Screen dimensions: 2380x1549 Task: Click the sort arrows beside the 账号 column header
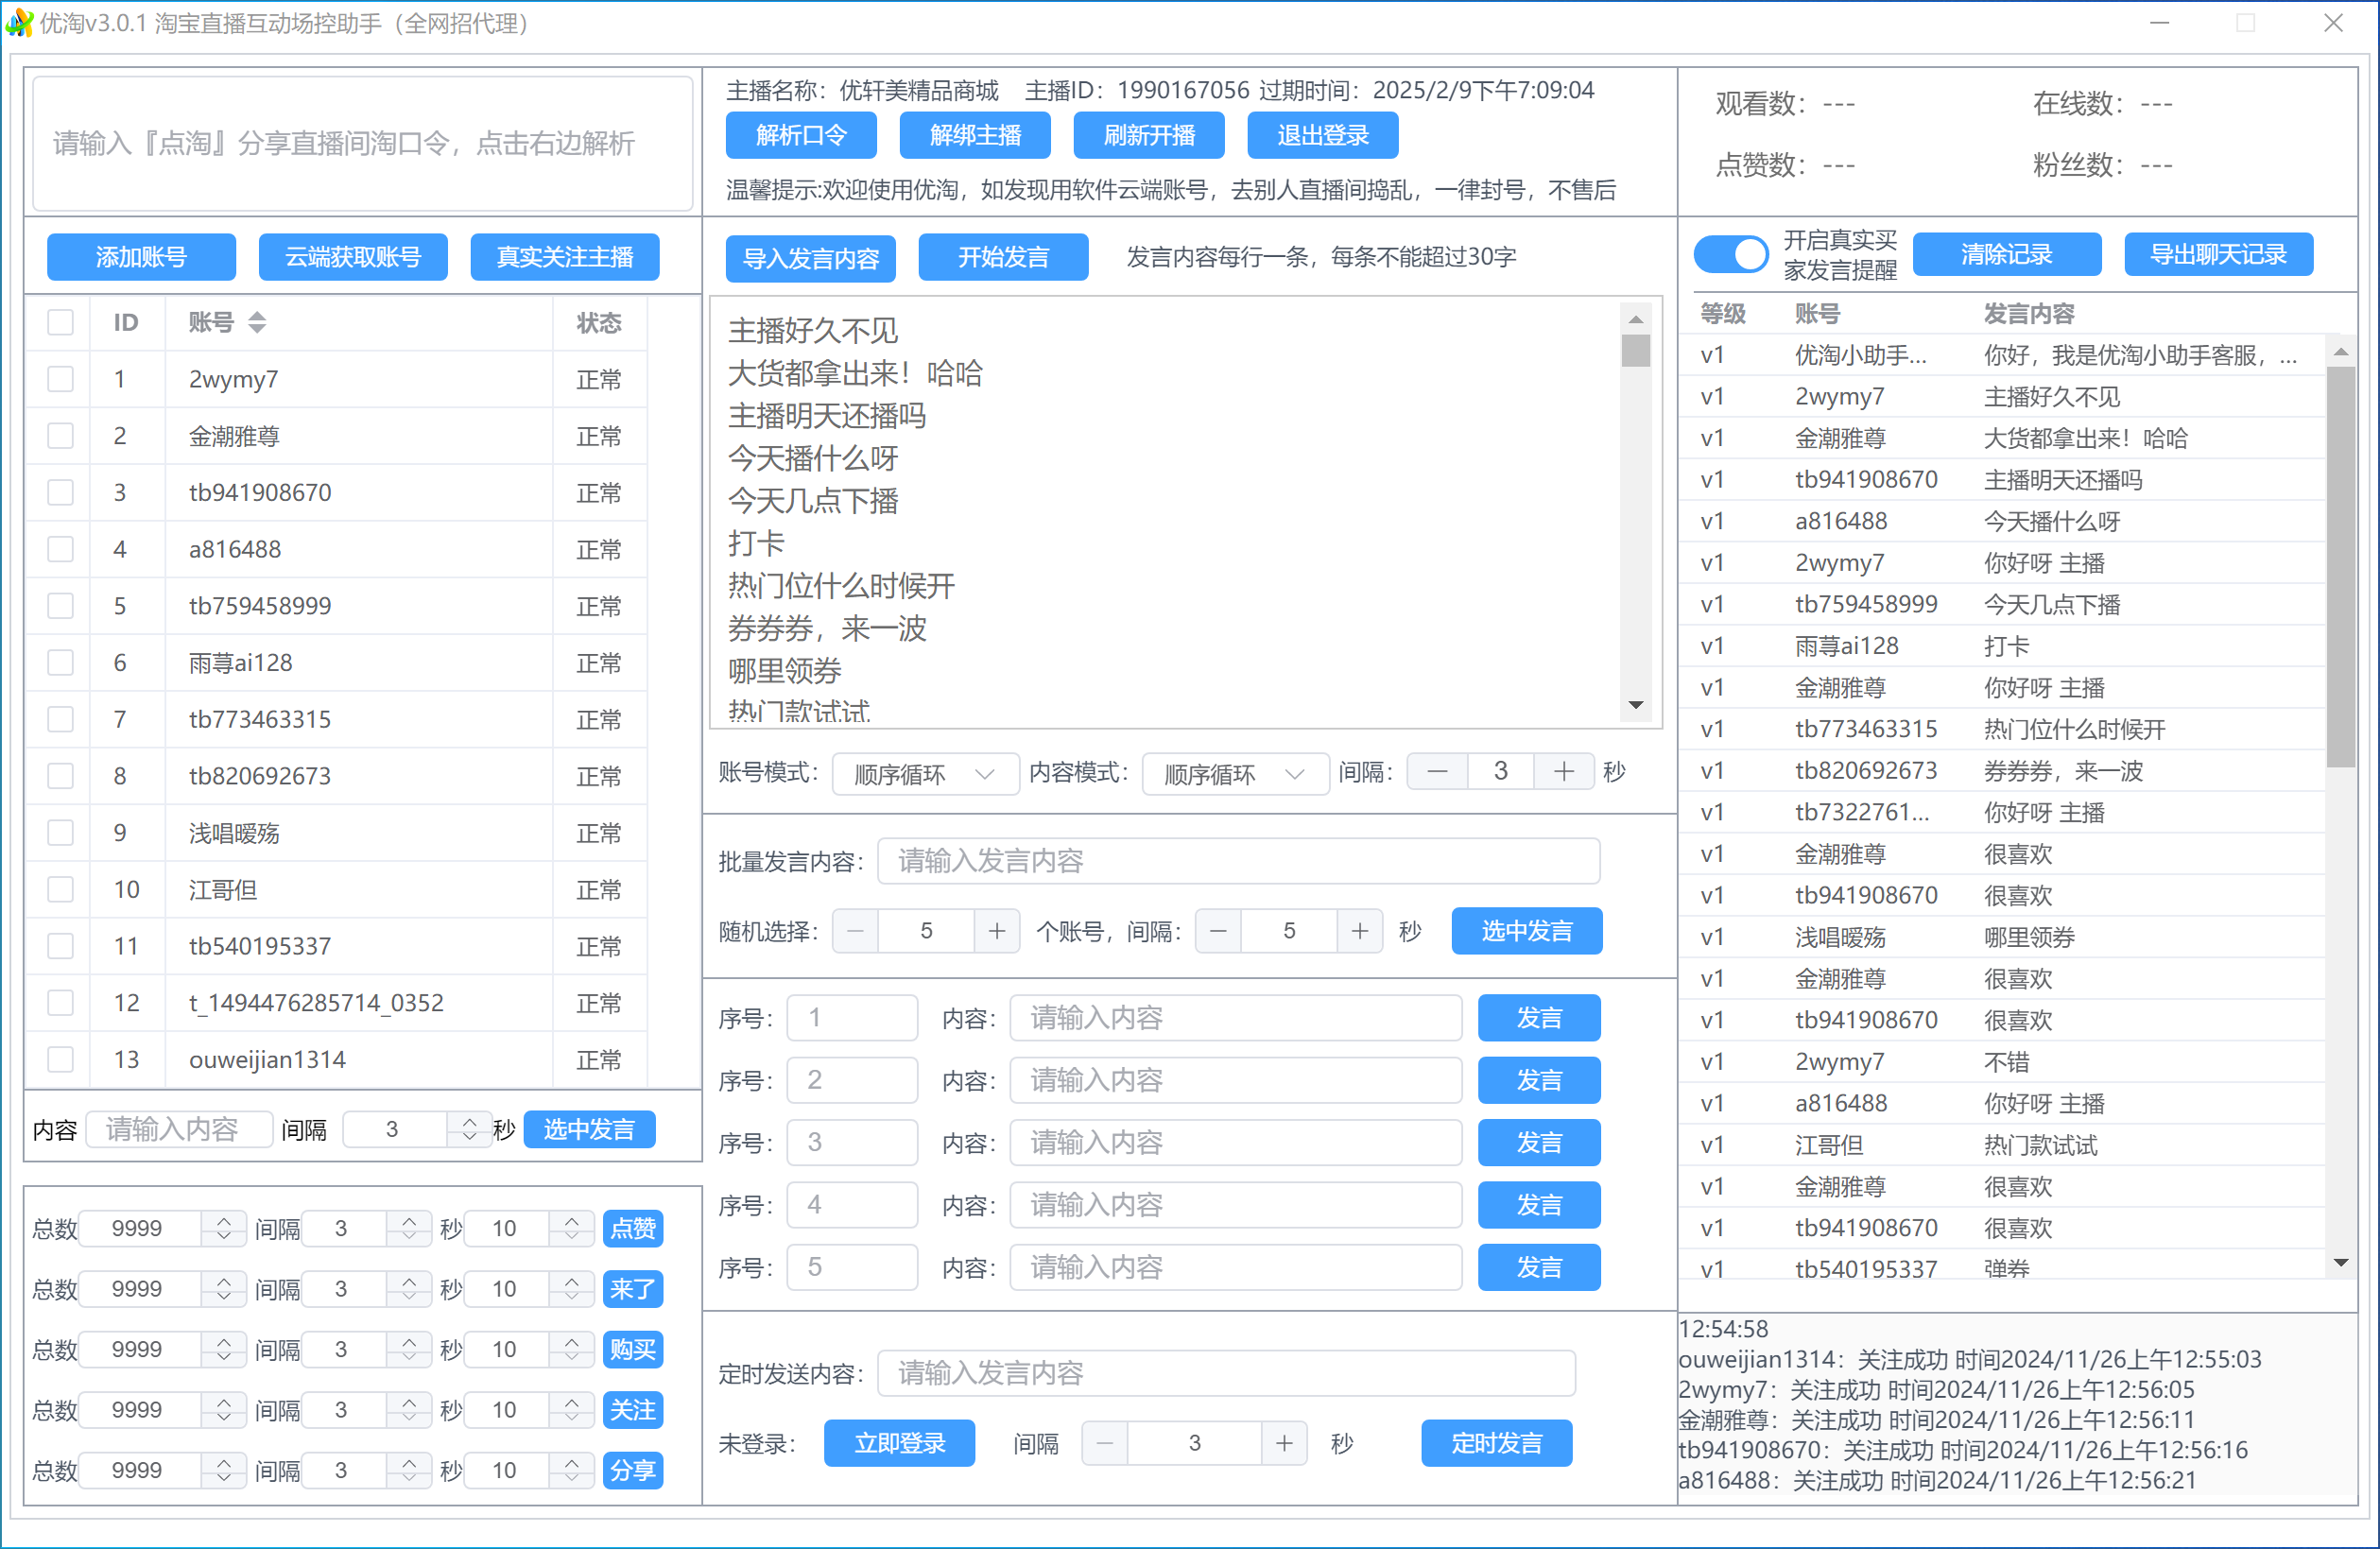coord(257,322)
